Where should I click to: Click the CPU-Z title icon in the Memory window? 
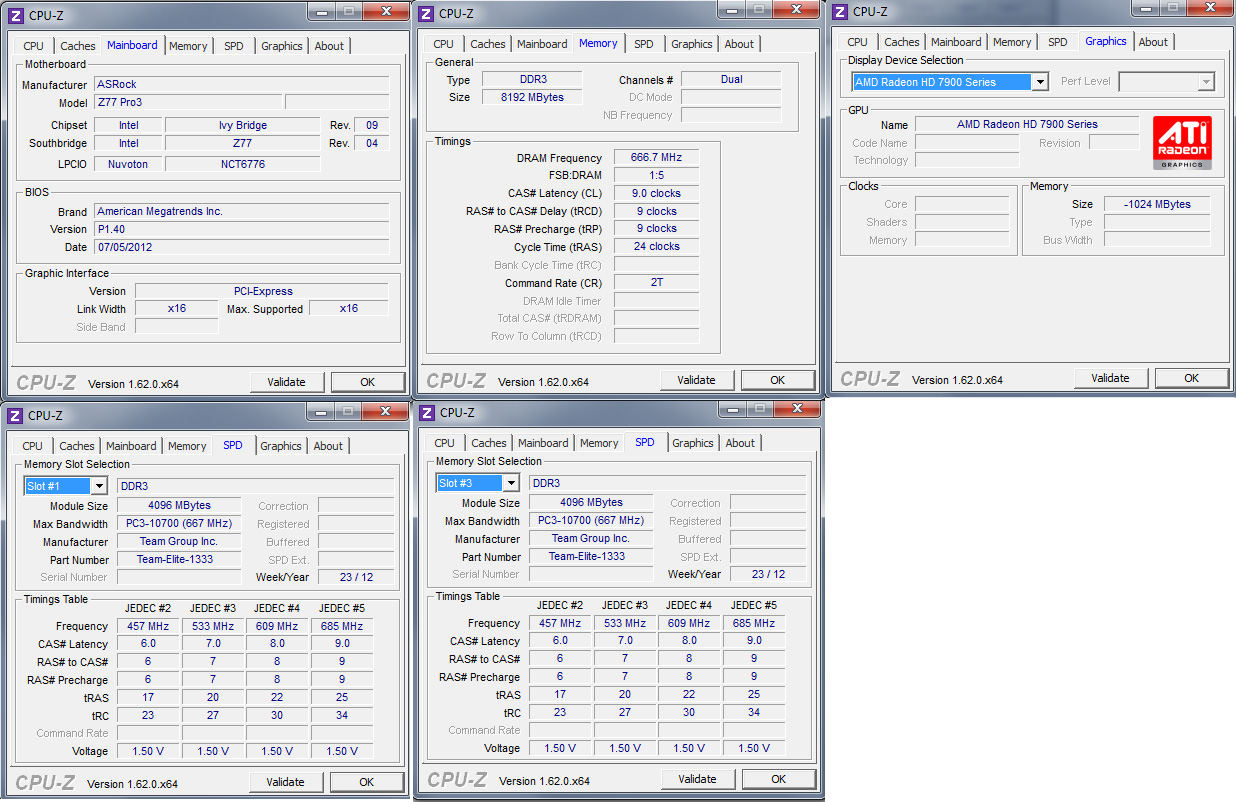[x=426, y=13]
